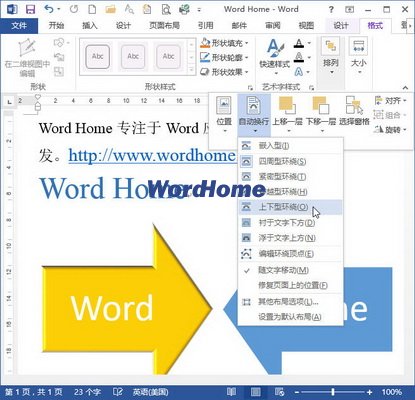Open the 排列 arrange dropdown
This screenshot has width=415, height=400.
pos(331,56)
